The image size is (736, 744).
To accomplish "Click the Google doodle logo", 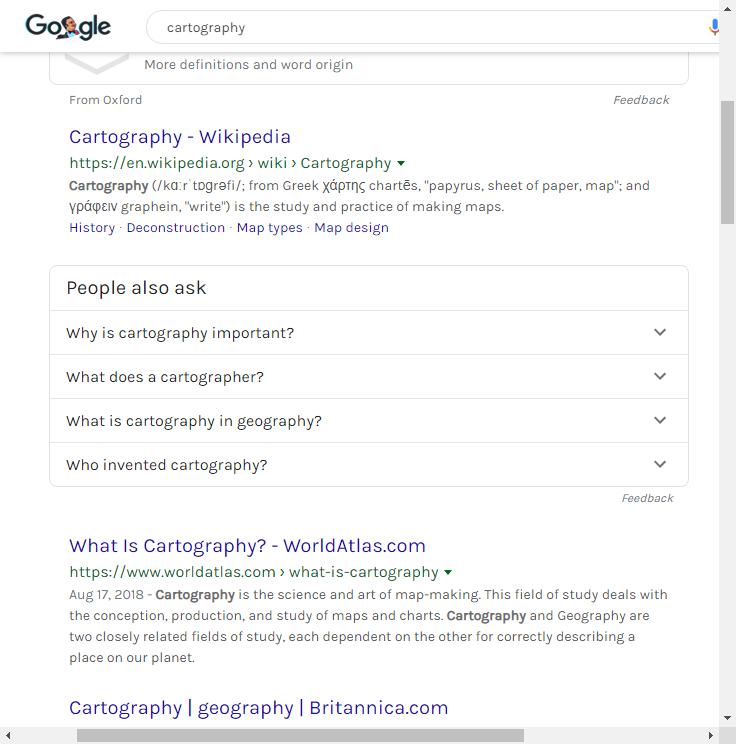I will pos(68,27).
